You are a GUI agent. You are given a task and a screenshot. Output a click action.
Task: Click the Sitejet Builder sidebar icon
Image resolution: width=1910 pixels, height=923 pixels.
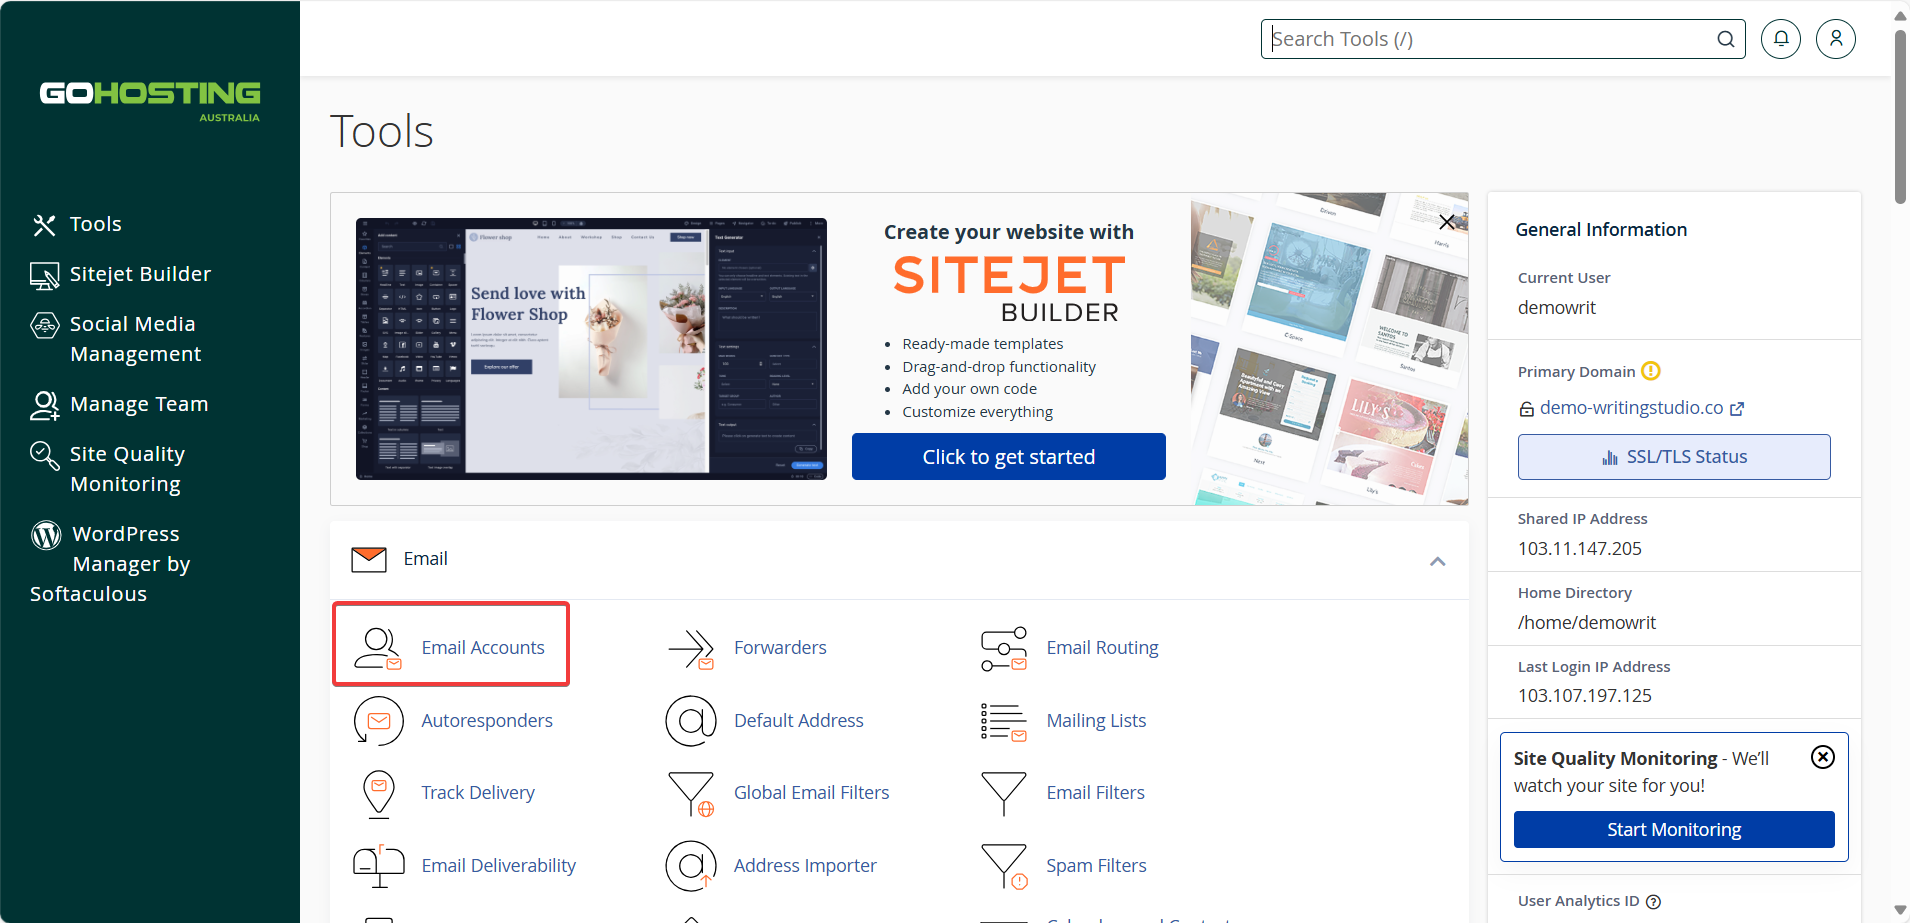click(44, 276)
